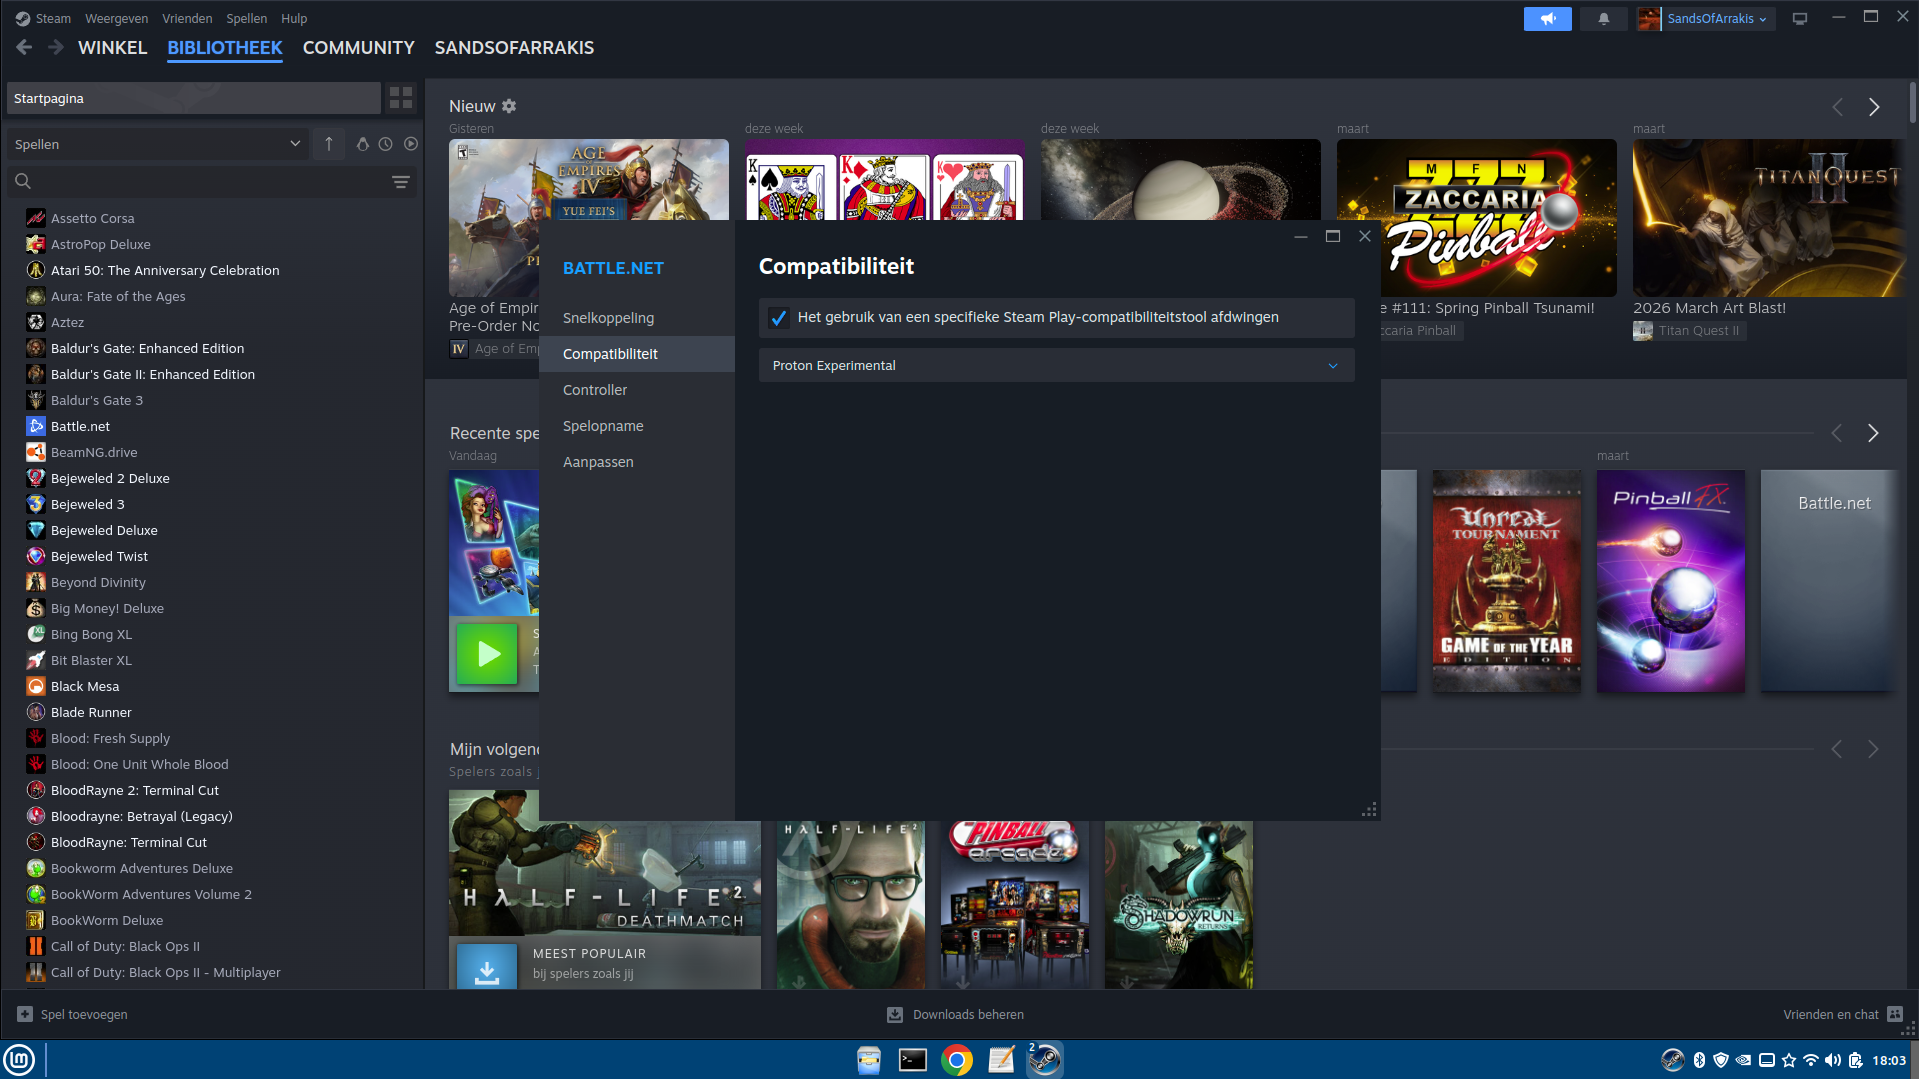Expand the Spellen category dropdown

pyautogui.click(x=157, y=144)
